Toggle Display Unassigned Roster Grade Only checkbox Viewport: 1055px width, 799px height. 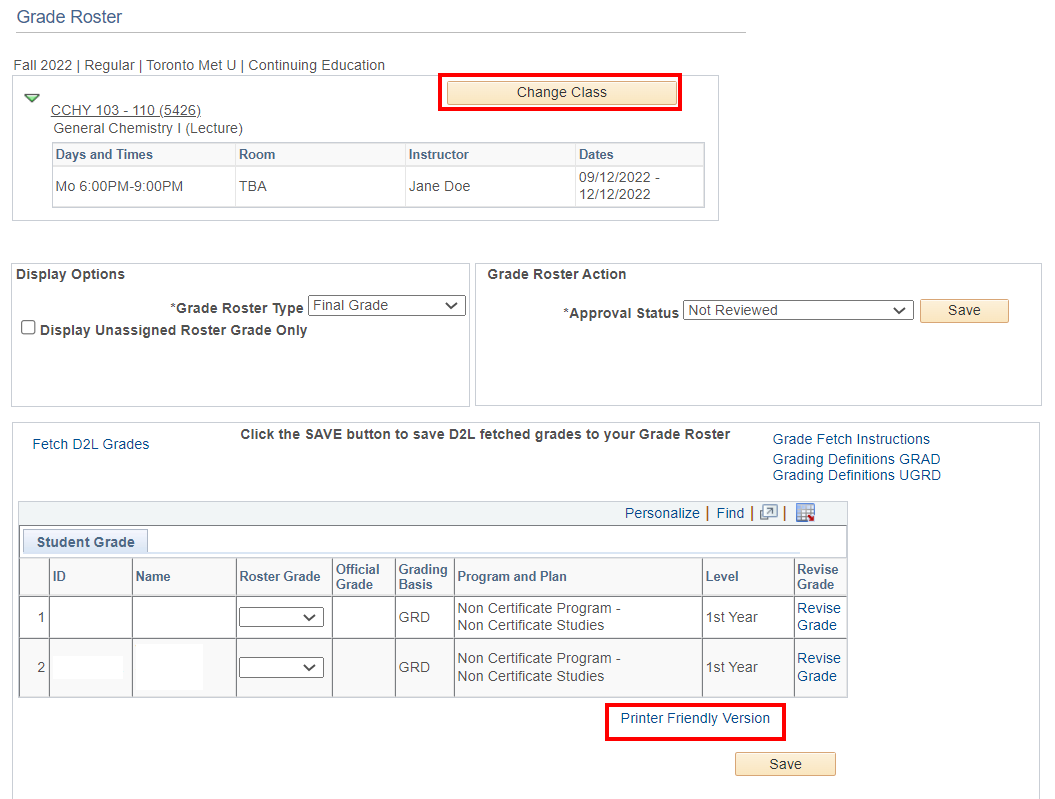click(29, 328)
